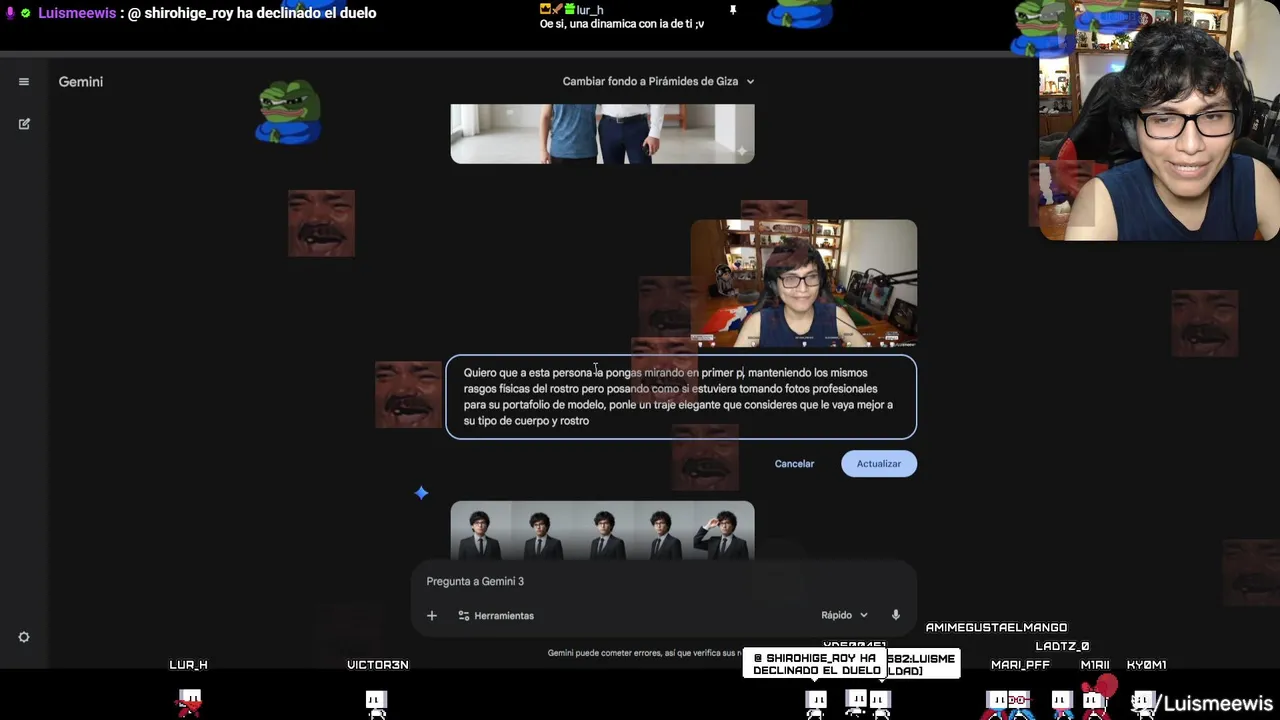Open the generated image of two people standing
1280x720 pixels.
coord(602,133)
